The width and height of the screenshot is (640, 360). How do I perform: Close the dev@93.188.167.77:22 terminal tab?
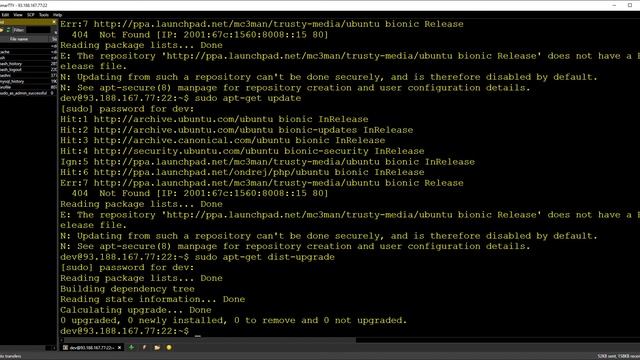119,348
